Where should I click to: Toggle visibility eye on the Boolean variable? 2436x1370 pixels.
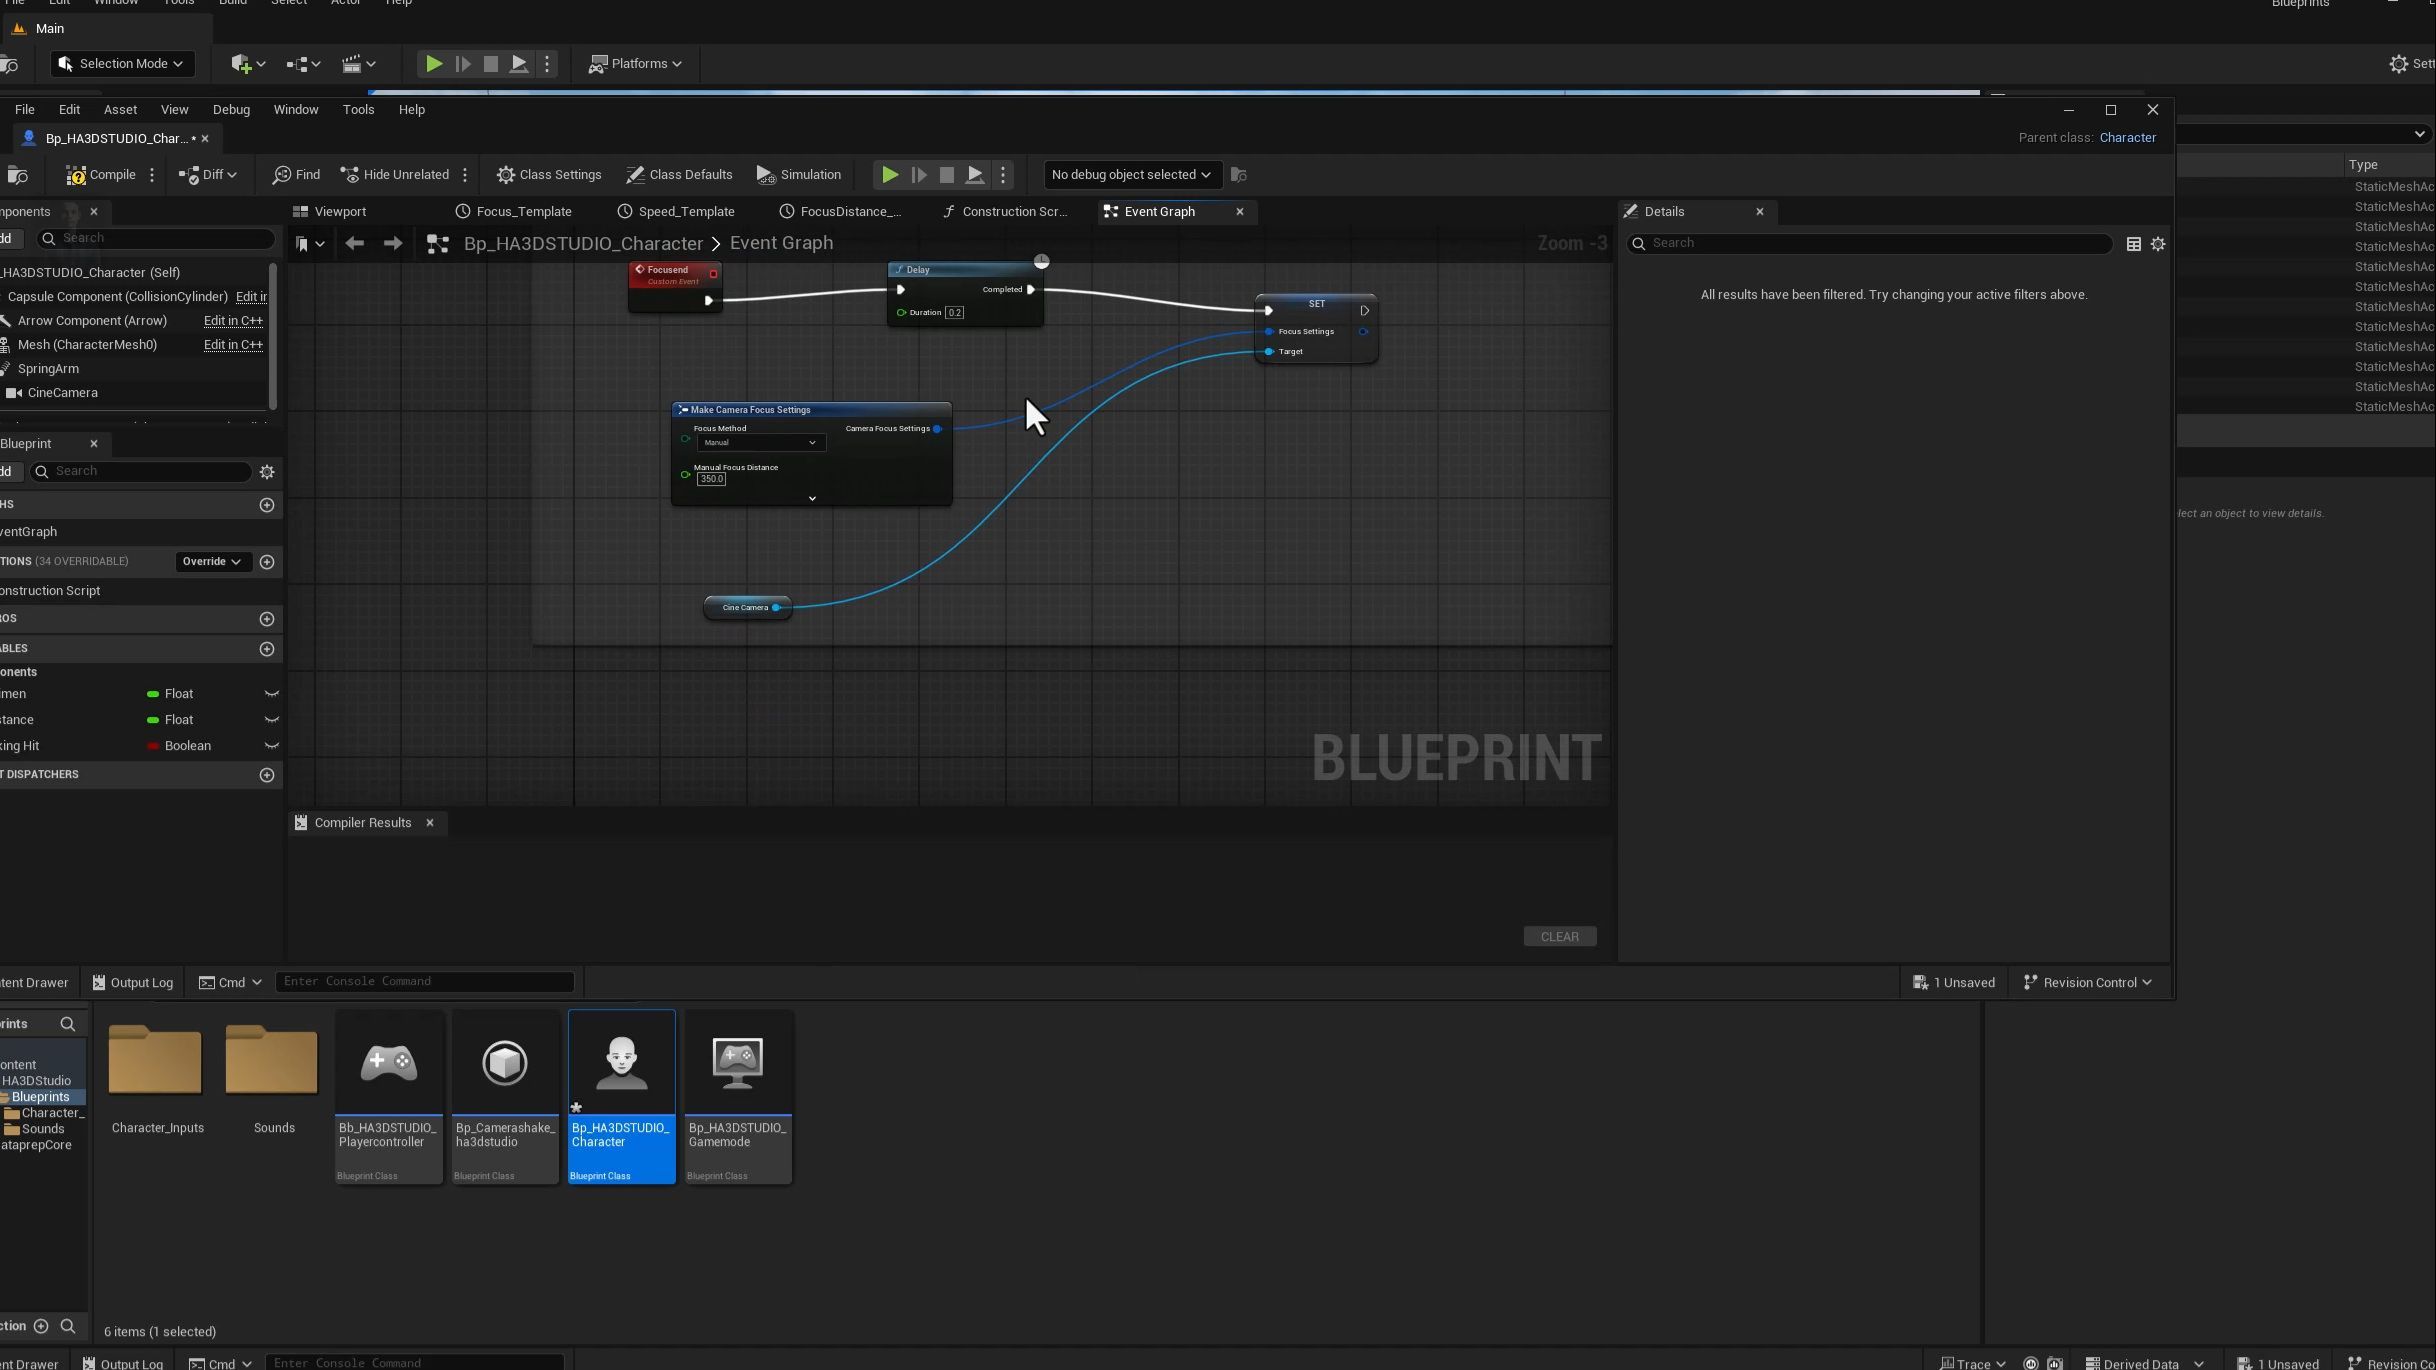pos(271,746)
